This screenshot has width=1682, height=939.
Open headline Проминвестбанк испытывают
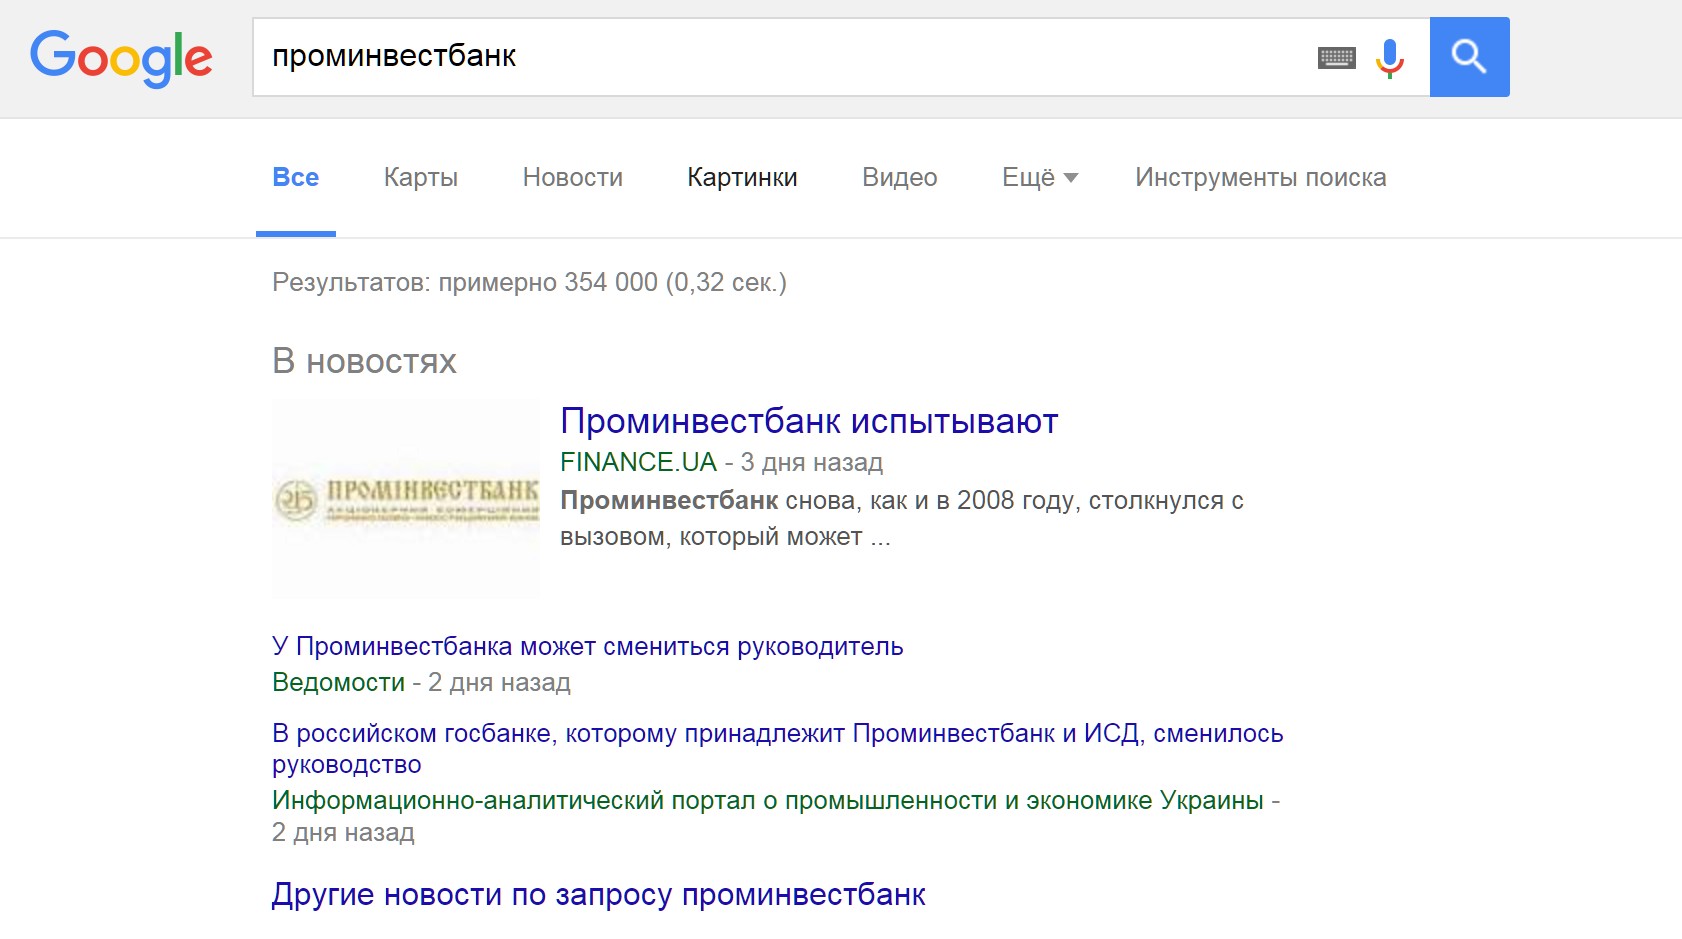point(809,421)
